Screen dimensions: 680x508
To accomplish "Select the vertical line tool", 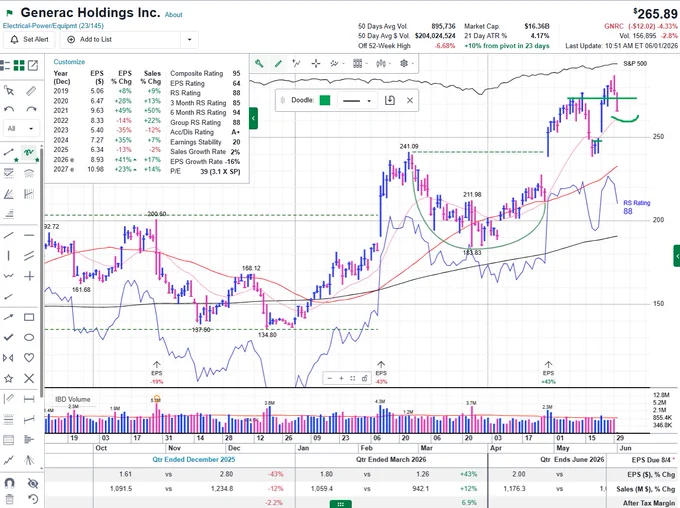I will (x=9, y=256).
